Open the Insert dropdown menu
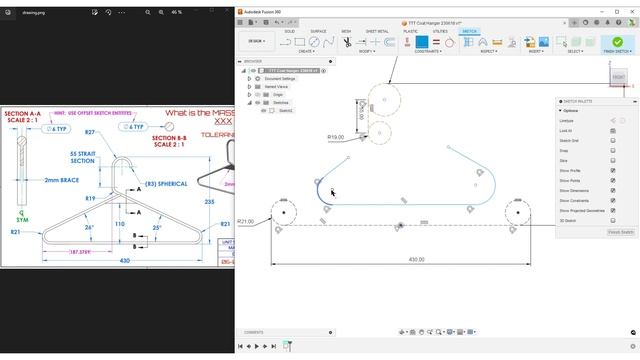Screen dimensions: 640x360 pyautogui.click(x=535, y=51)
